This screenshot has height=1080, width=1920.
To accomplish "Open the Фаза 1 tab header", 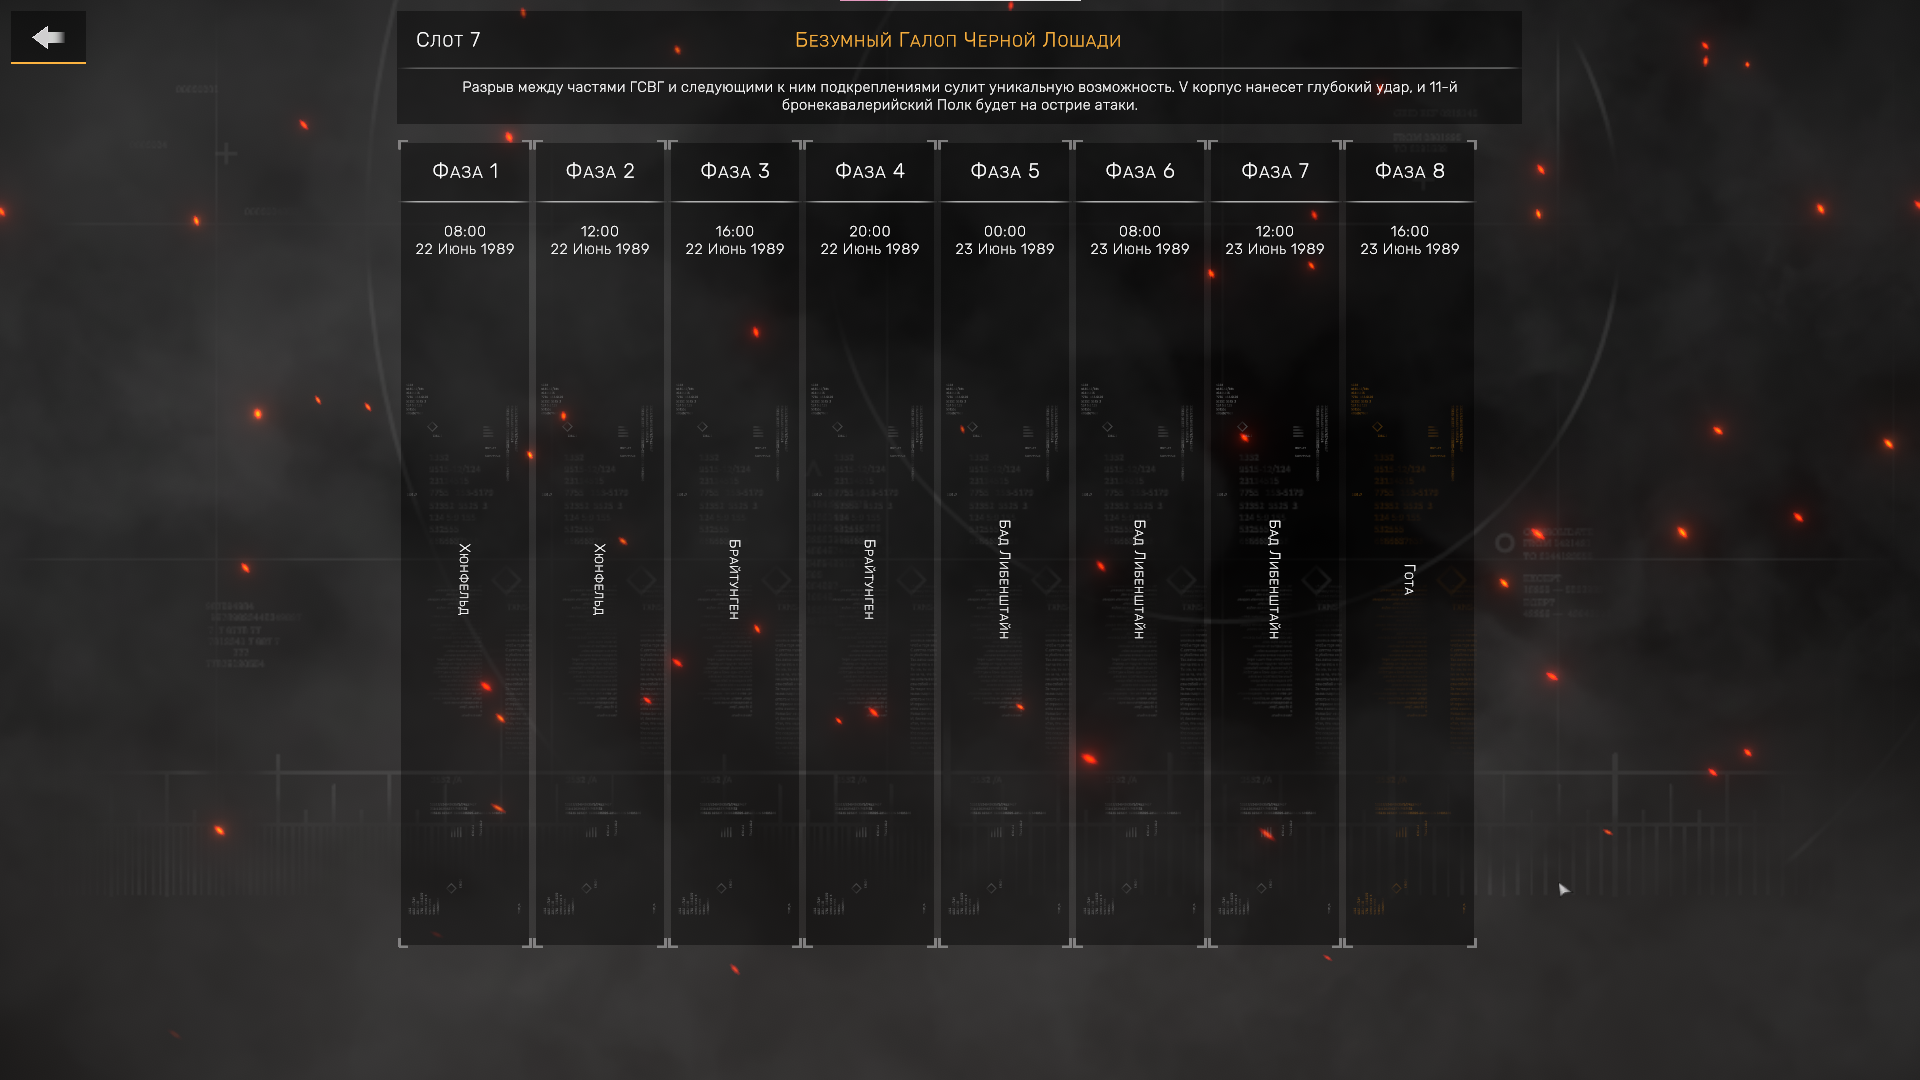I will pos(465,171).
